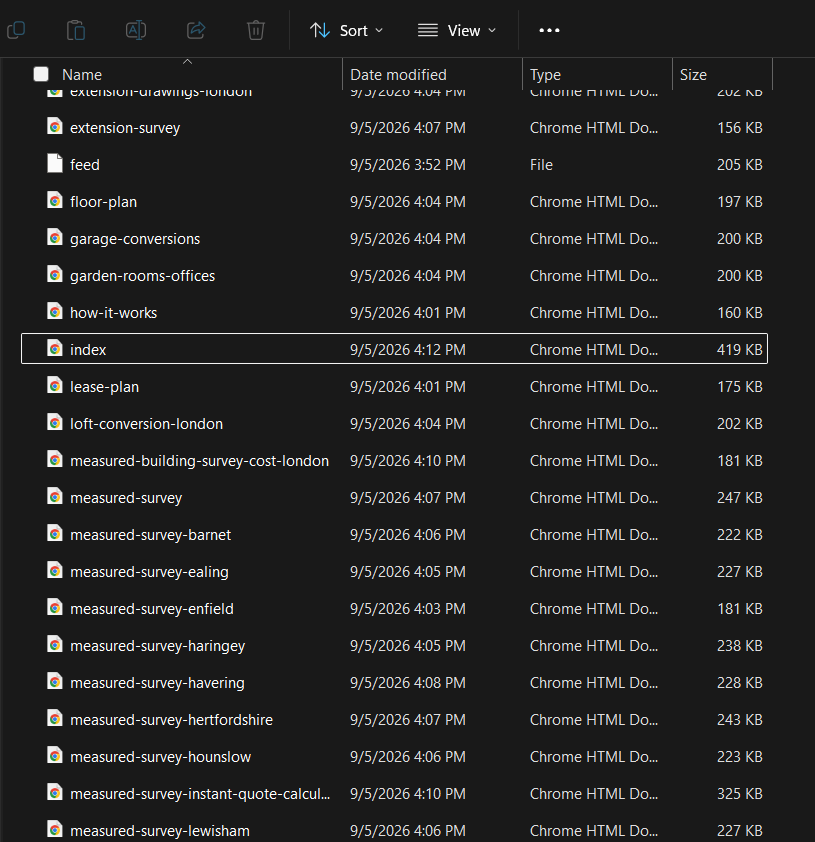Click the Chrome icon of garden-rooms-offices

point(54,274)
